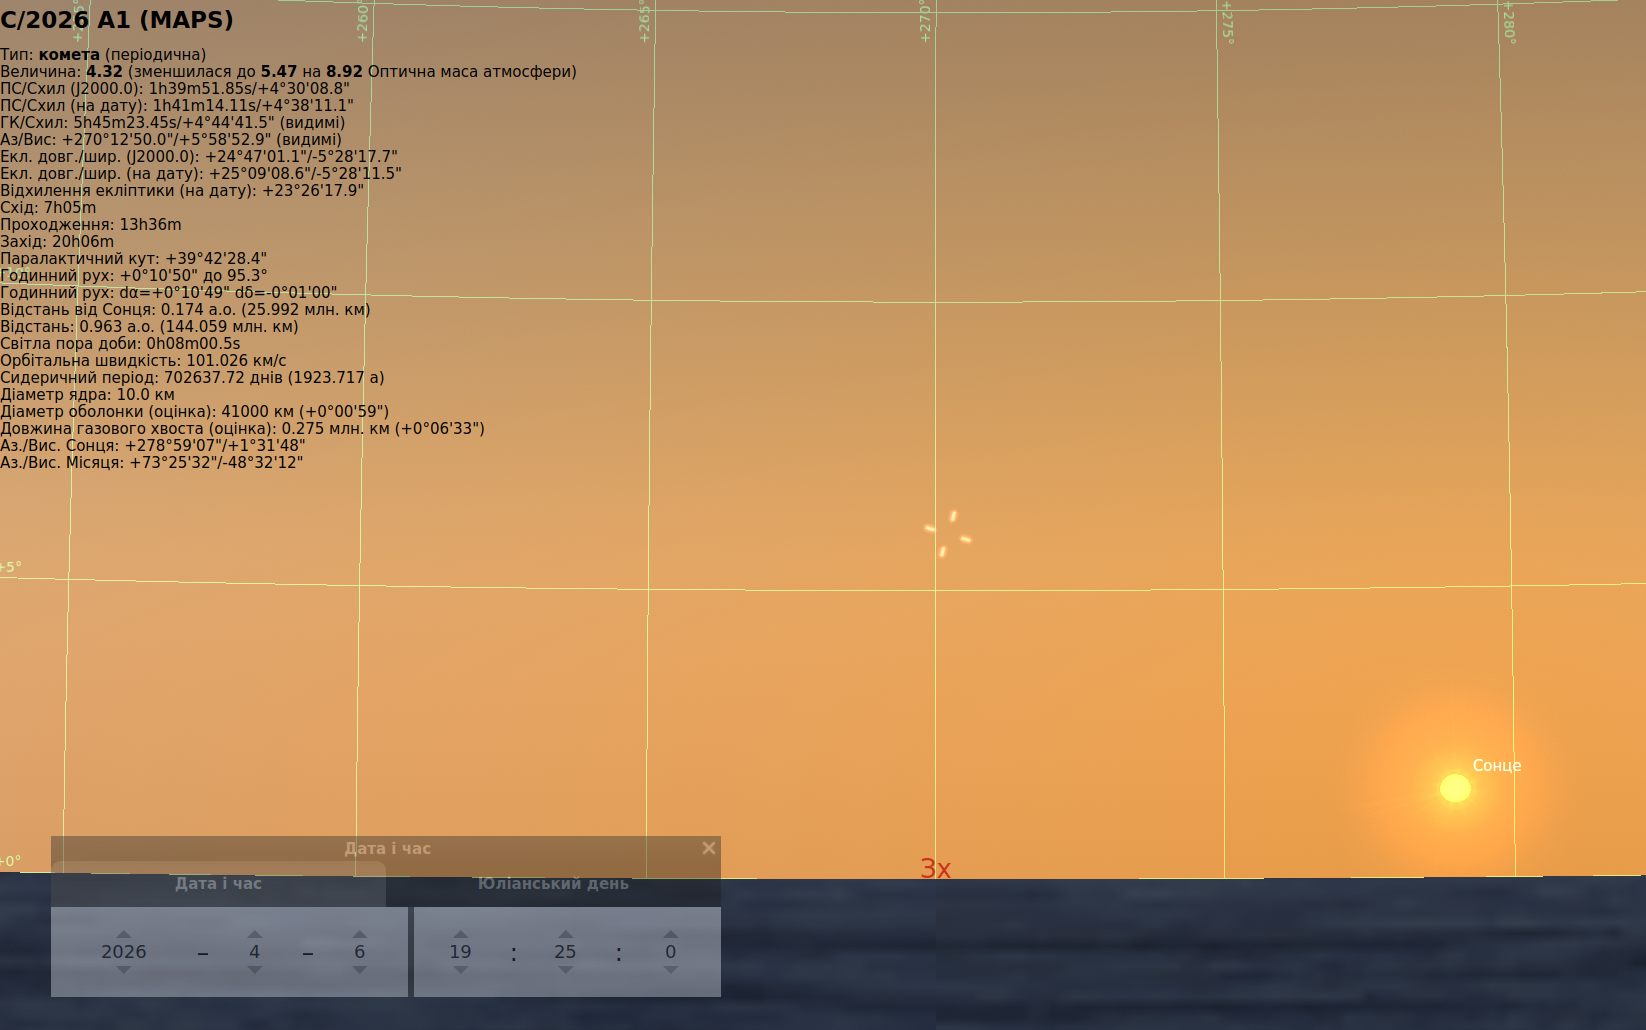Select the minutes field showing 25

565,952
